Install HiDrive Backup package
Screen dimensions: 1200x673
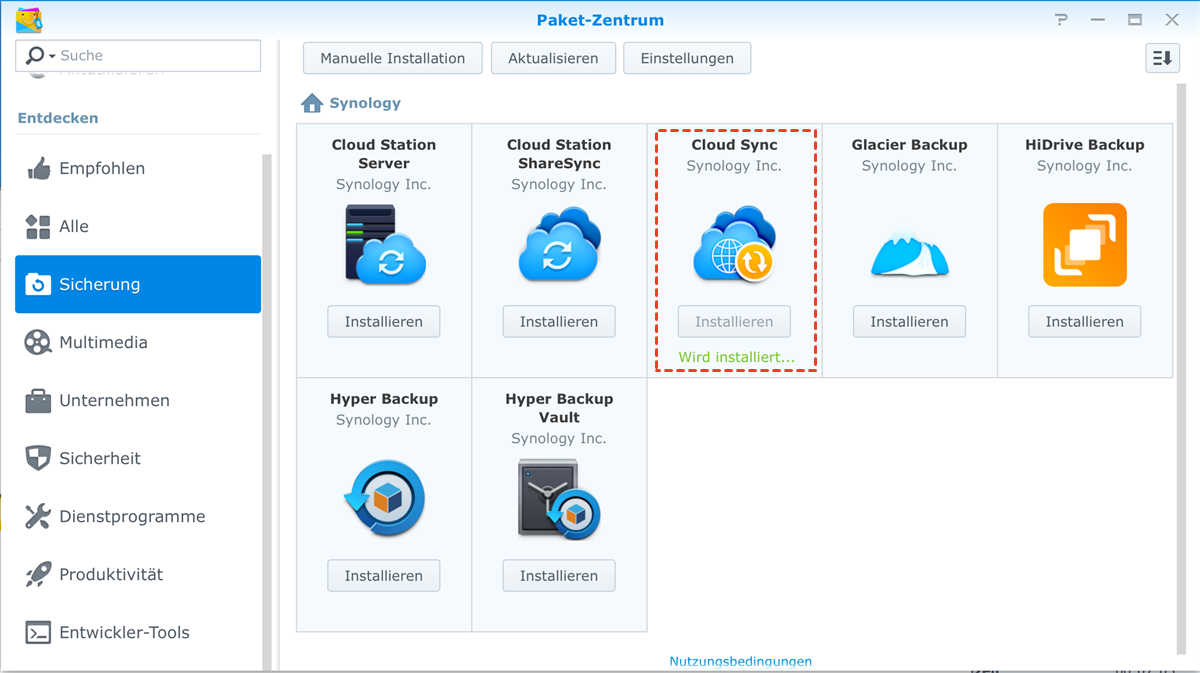(1084, 321)
